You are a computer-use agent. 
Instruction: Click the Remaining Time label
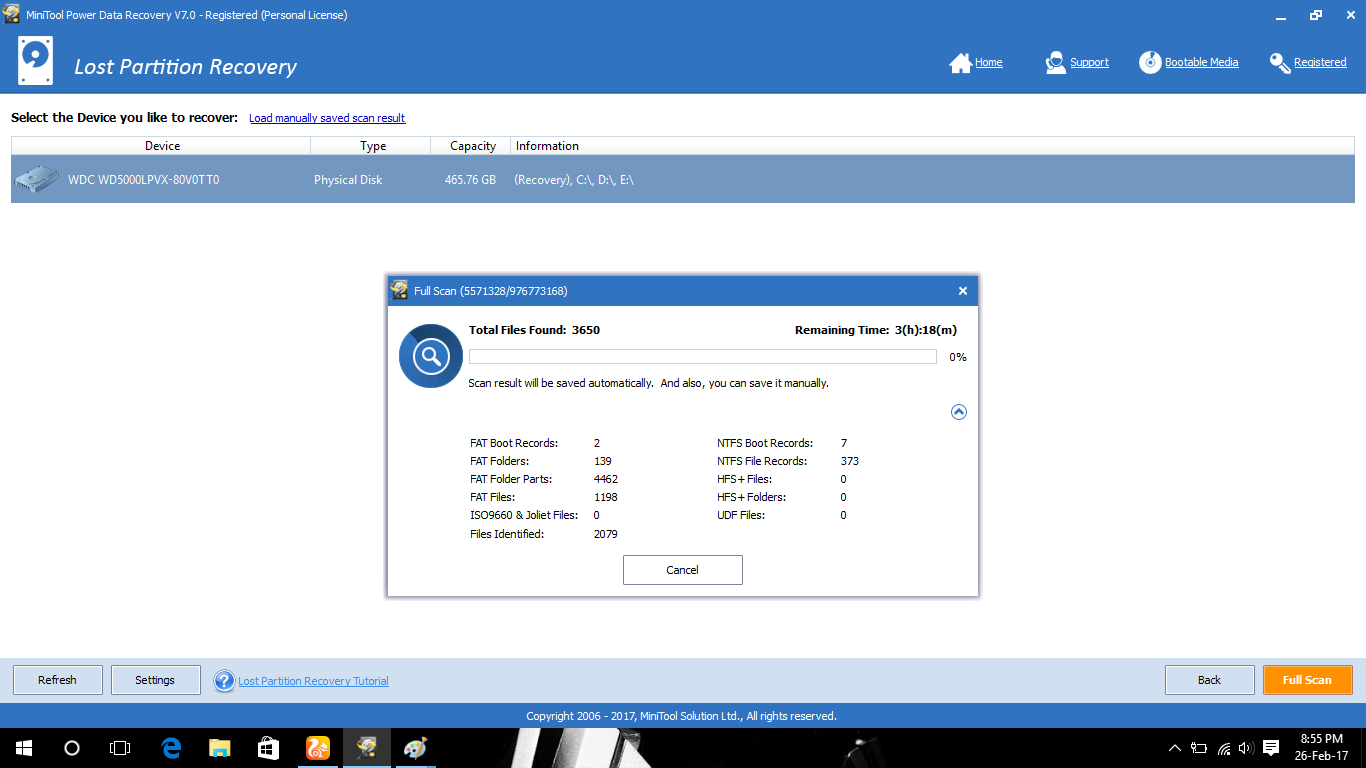(x=842, y=330)
